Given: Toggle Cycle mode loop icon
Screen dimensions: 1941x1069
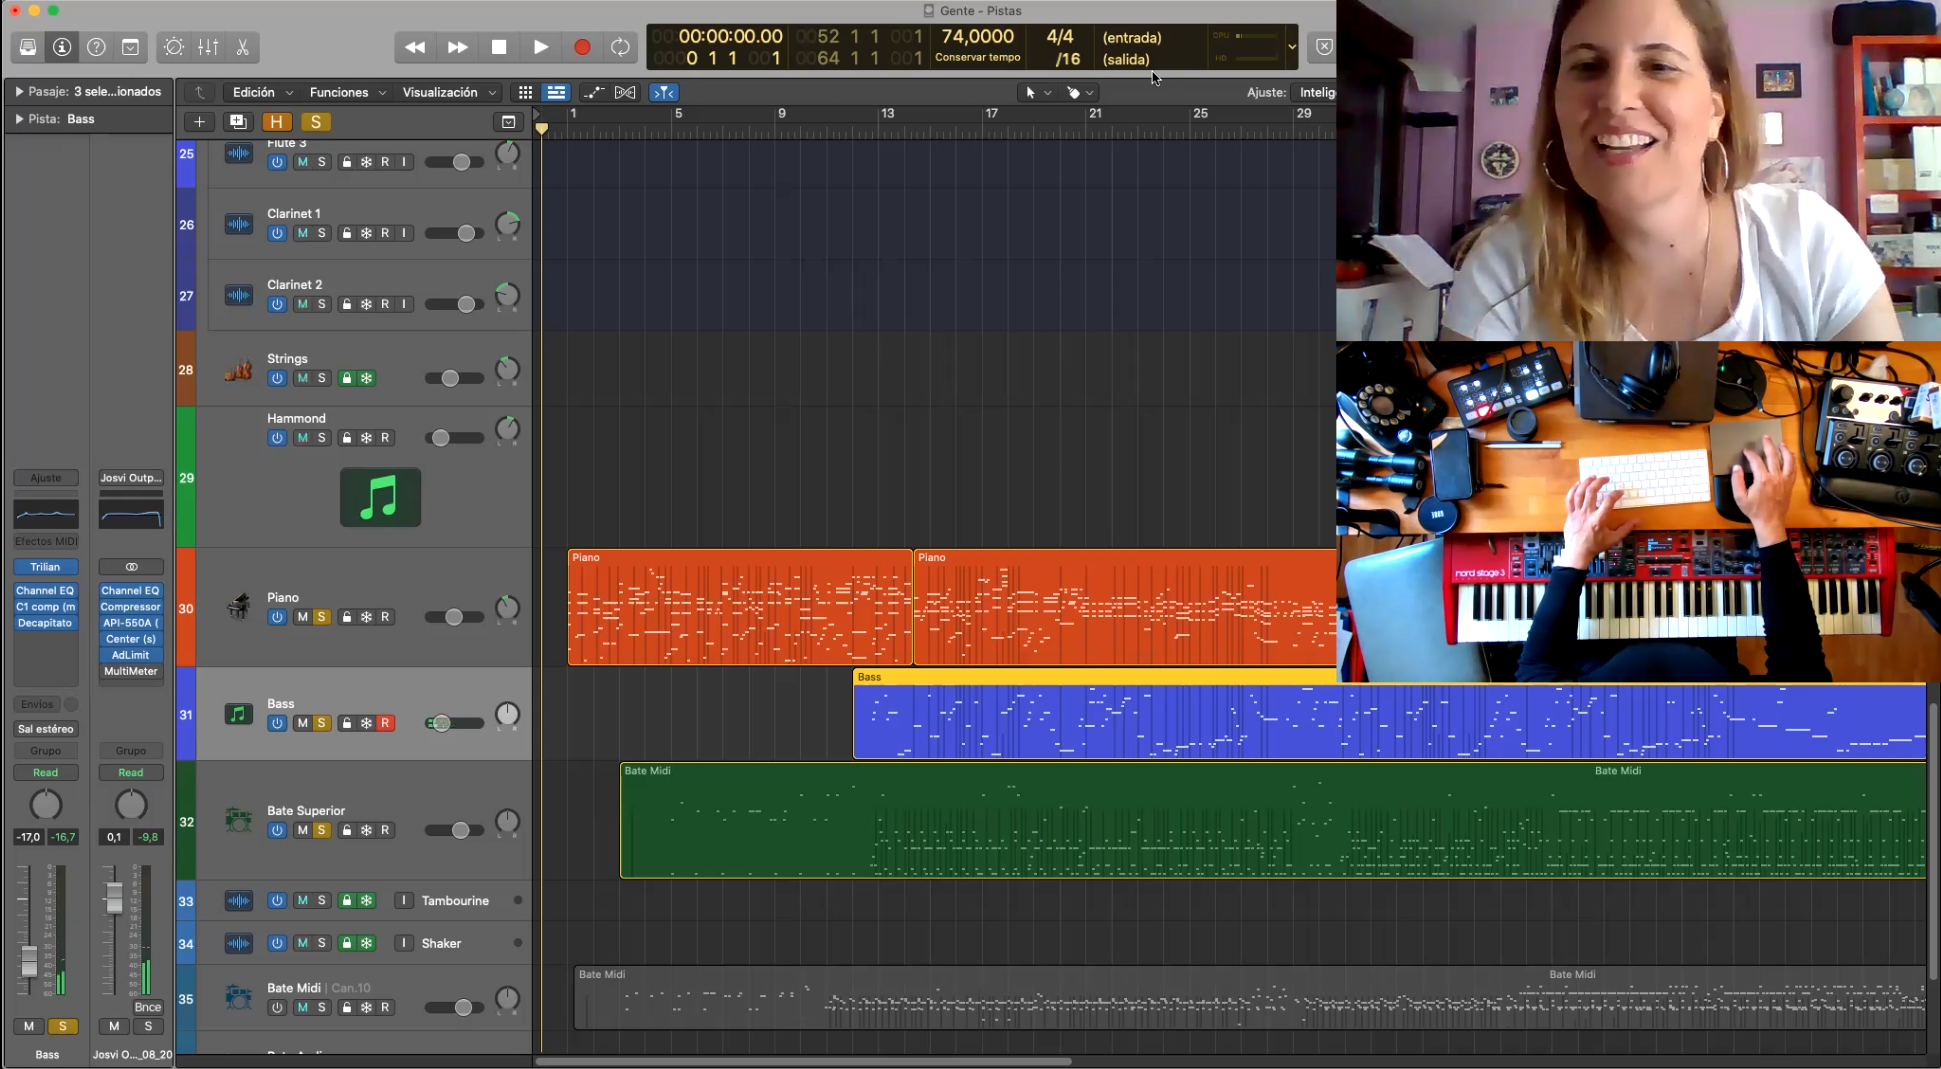Looking at the screenshot, I should tap(620, 47).
